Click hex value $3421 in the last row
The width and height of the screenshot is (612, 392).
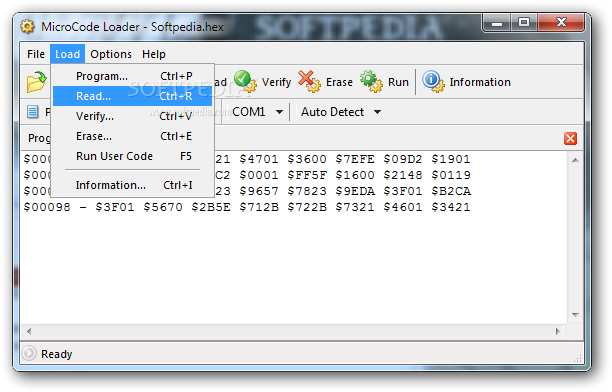pos(451,207)
